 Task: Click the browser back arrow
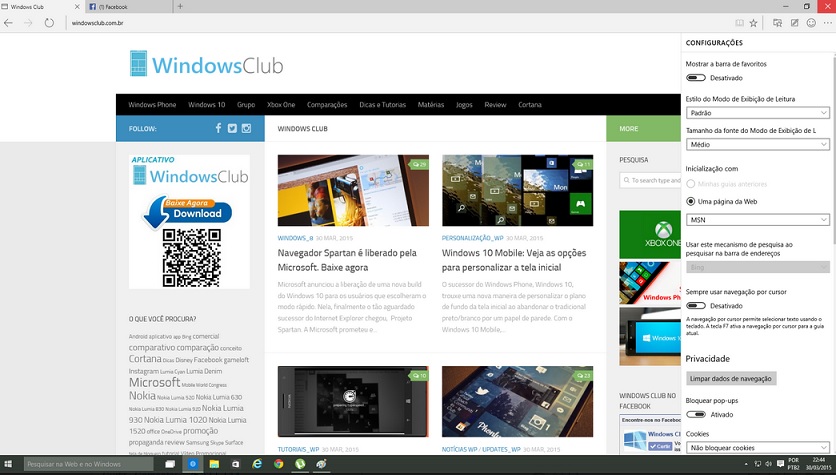pyautogui.click(x=9, y=22)
